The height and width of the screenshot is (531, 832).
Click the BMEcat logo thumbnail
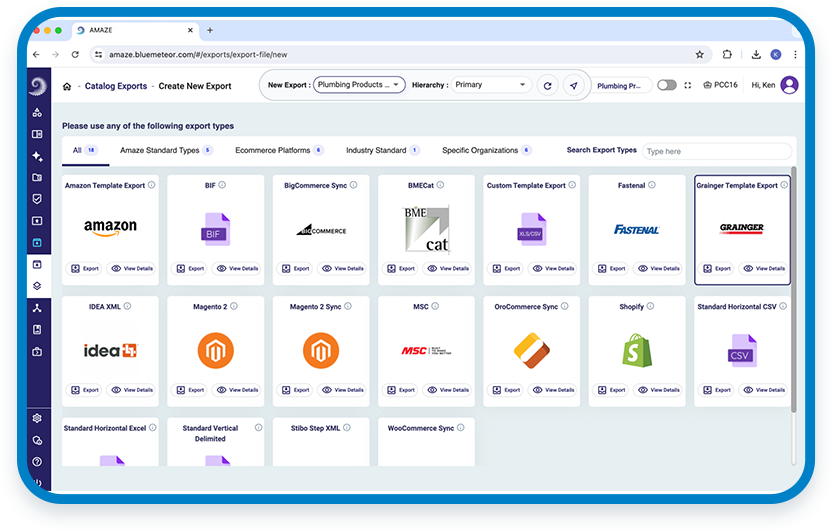coord(427,229)
